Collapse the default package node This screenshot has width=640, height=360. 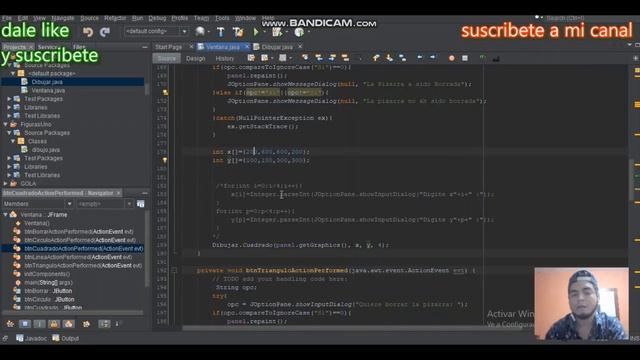click(x=13, y=73)
